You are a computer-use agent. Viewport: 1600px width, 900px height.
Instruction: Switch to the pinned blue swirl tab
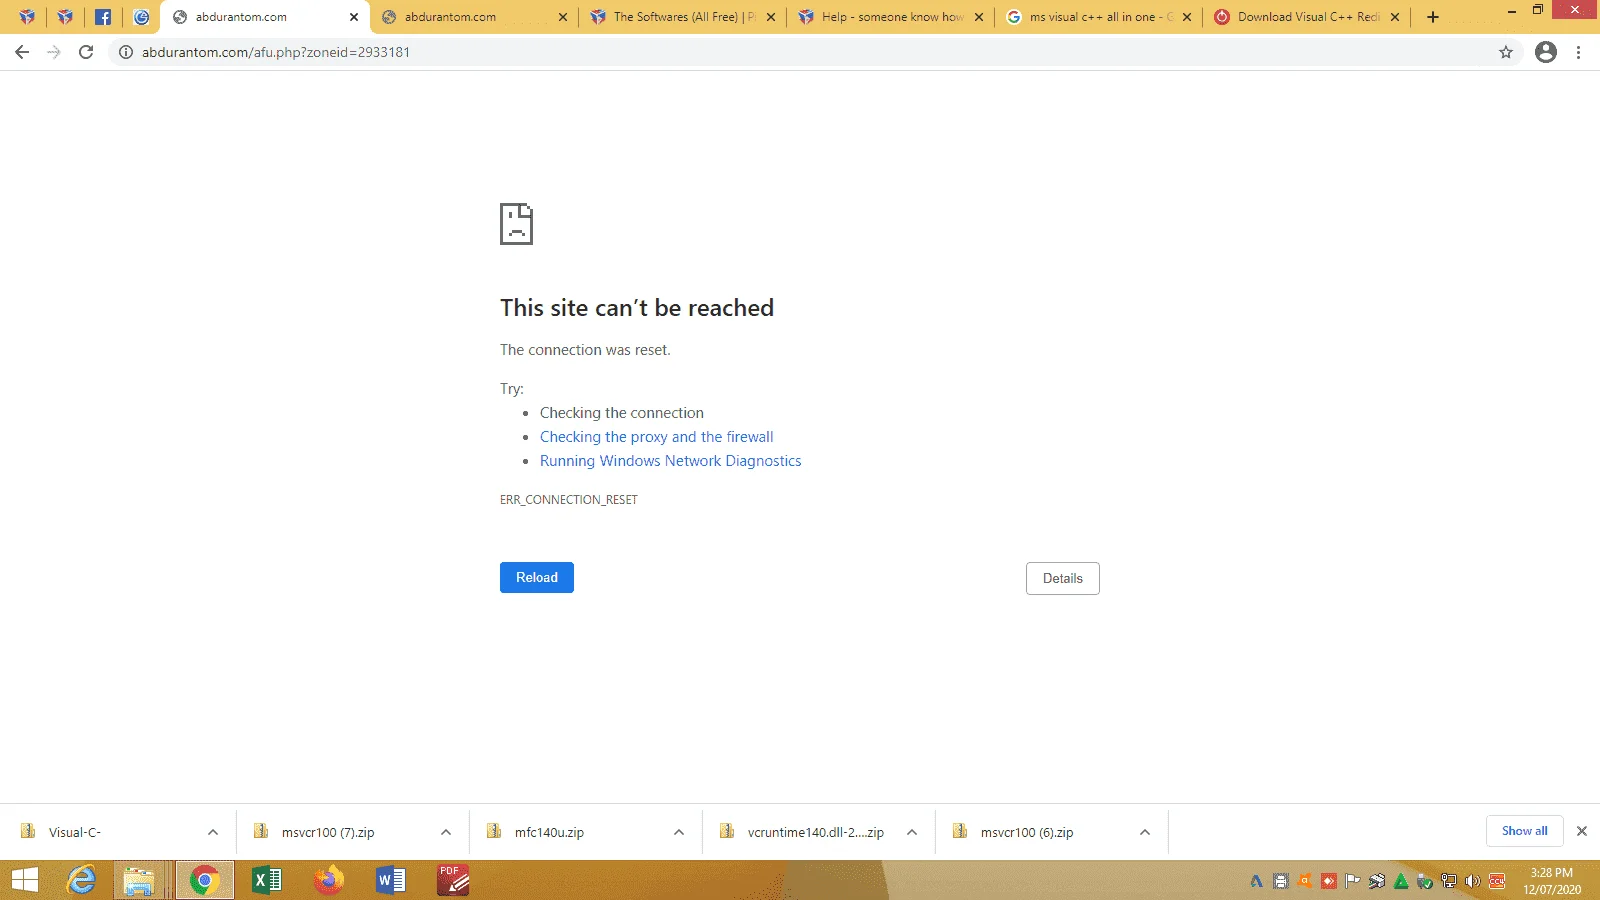pyautogui.click(x=141, y=17)
